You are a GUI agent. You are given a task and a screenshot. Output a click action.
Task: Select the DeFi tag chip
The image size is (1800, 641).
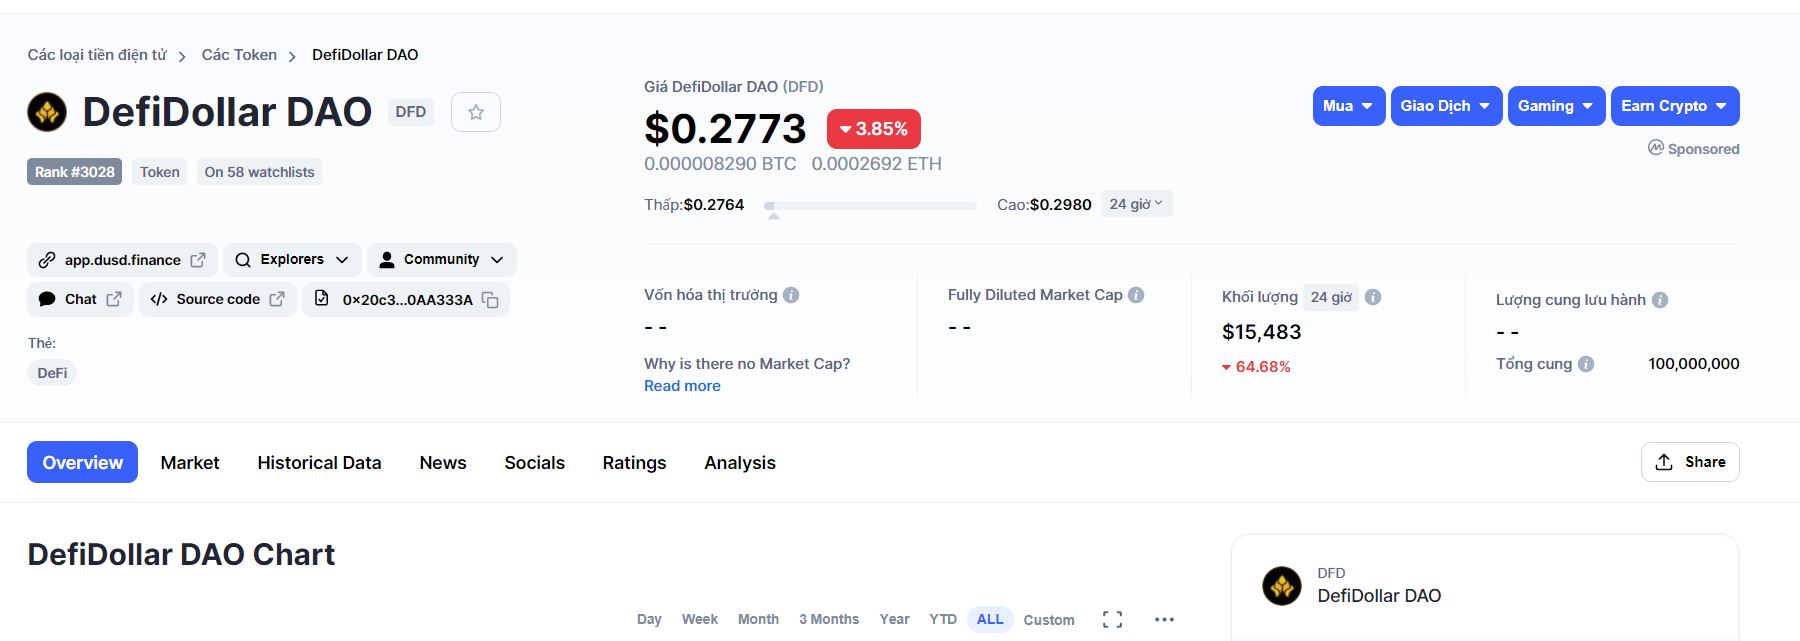coord(52,373)
